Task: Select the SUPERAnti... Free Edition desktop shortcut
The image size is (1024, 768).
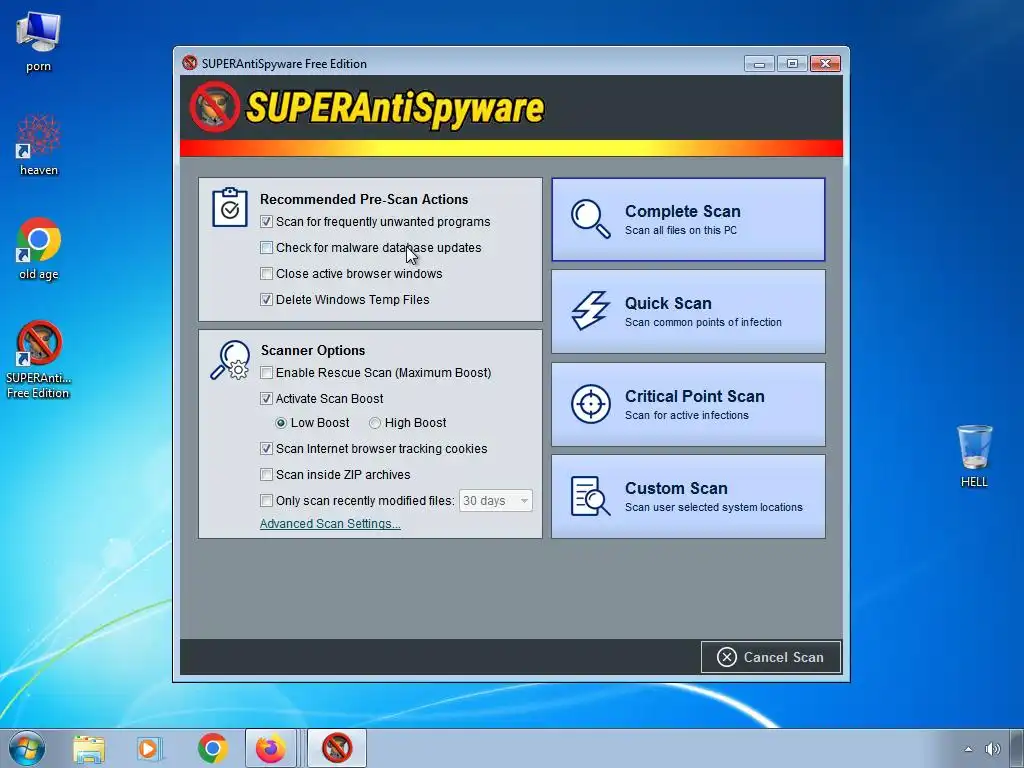Action: pyautogui.click(x=39, y=360)
